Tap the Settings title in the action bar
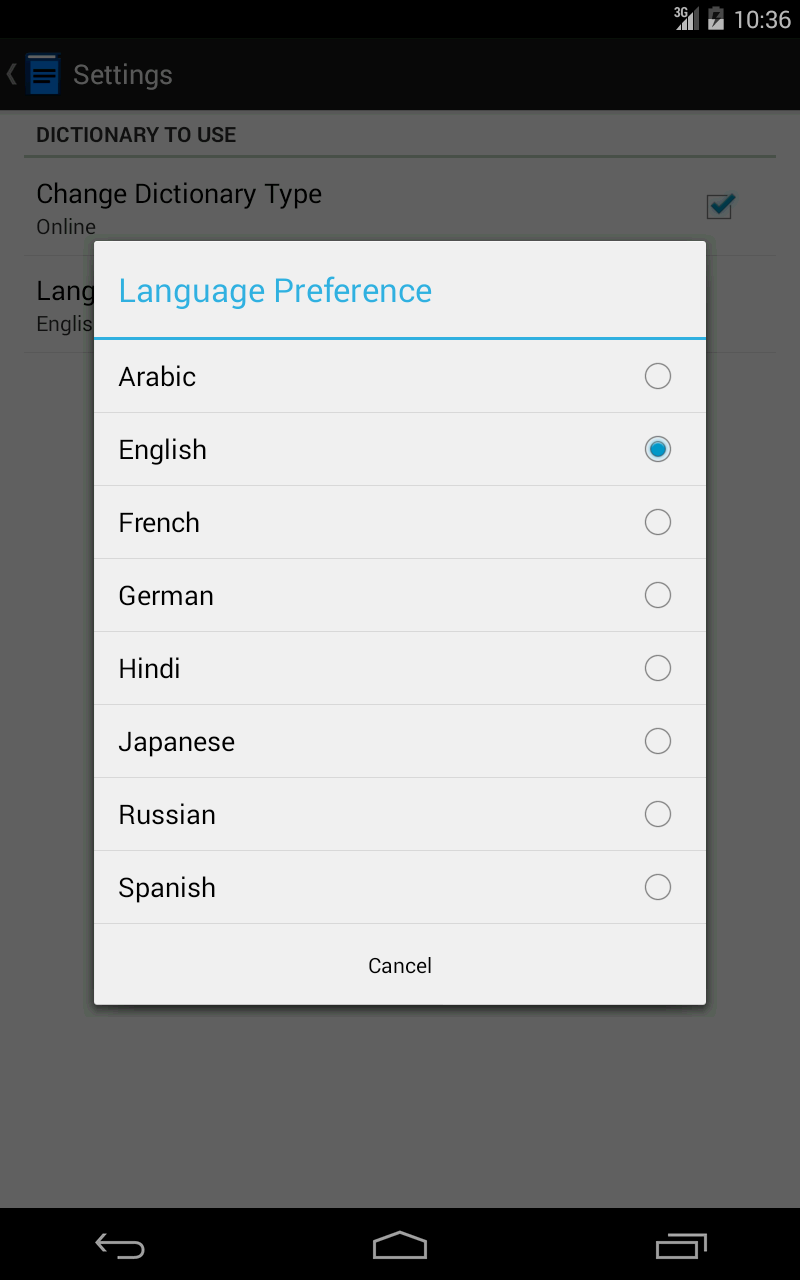 (x=122, y=74)
